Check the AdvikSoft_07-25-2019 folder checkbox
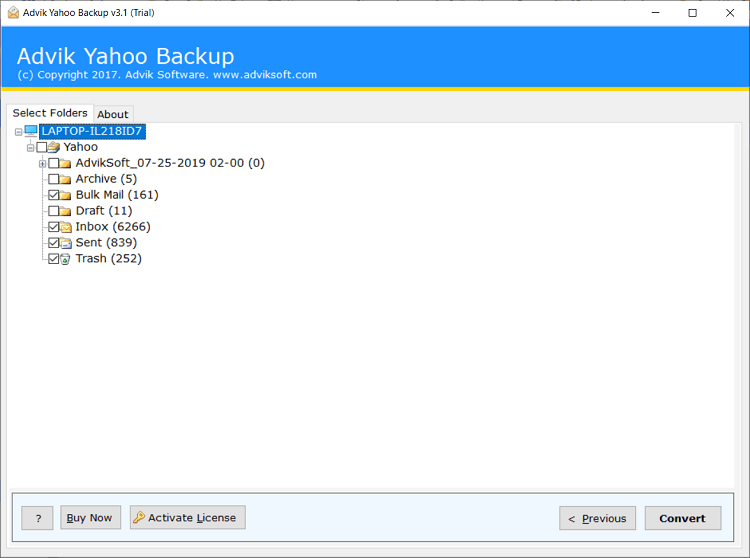Screen dimensions: 750x558 pyautogui.click(x=54, y=163)
